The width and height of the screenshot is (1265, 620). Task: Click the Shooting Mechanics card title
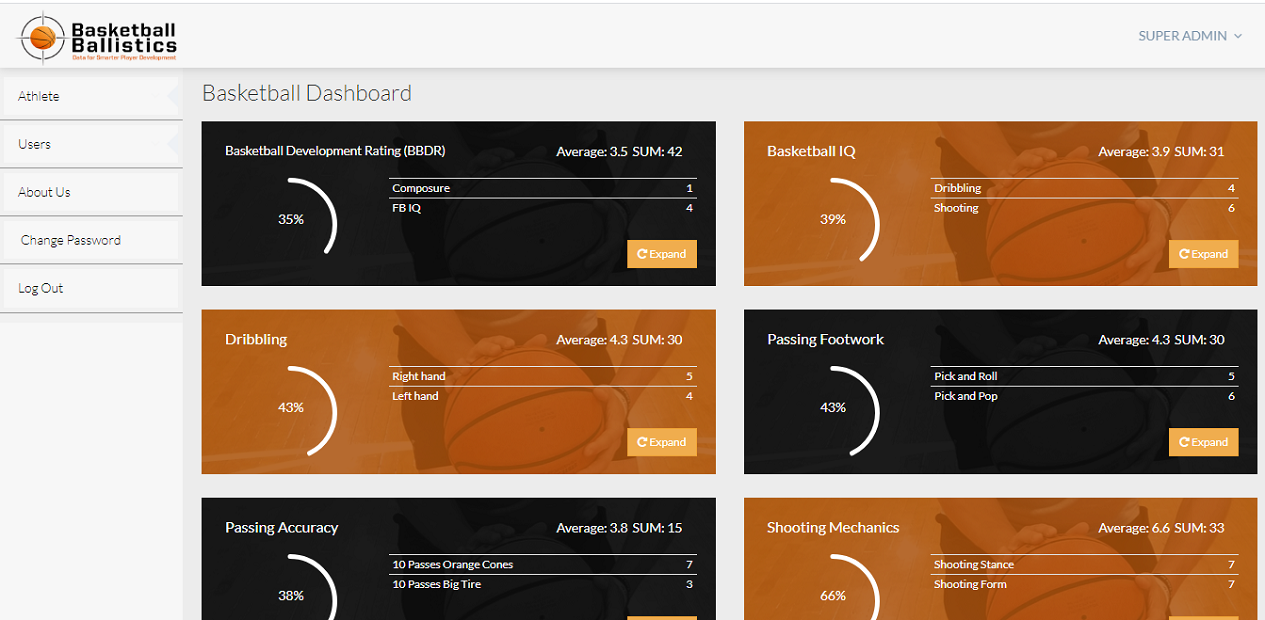(x=833, y=527)
